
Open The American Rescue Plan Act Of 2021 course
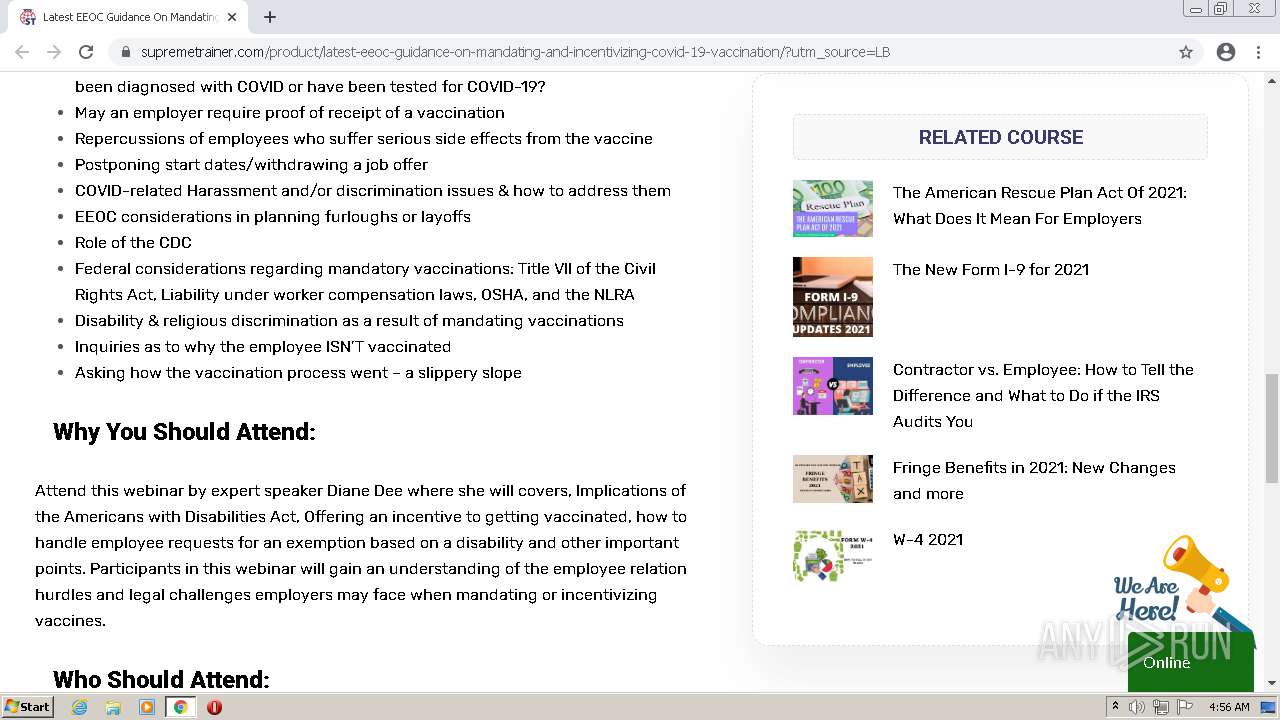(x=1039, y=205)
